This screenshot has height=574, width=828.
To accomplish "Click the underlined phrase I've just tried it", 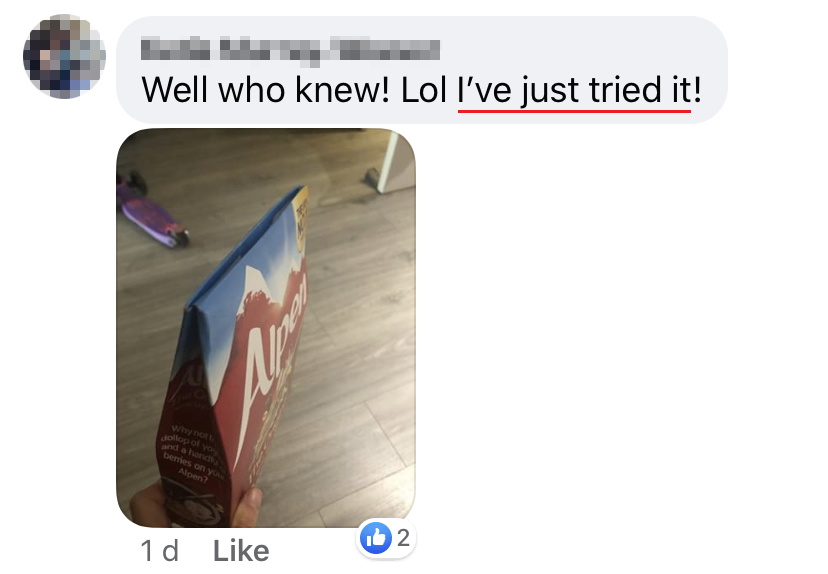I will 575,90.
